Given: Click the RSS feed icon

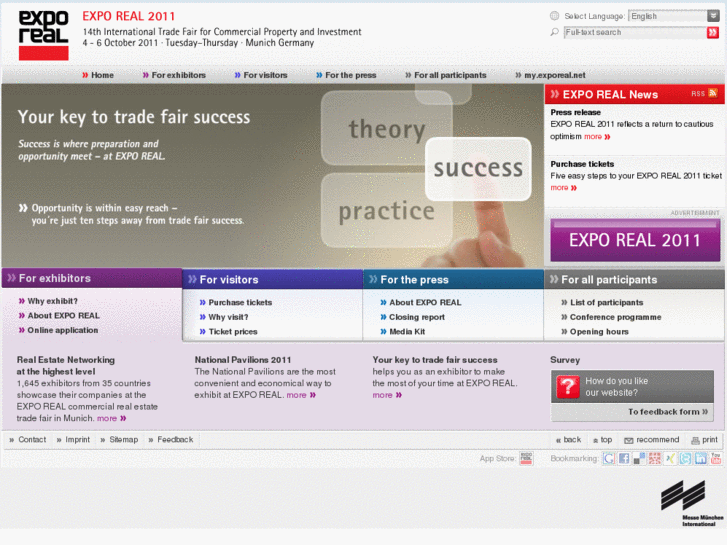Looking at the screenshot, I should tap(713, 93).
